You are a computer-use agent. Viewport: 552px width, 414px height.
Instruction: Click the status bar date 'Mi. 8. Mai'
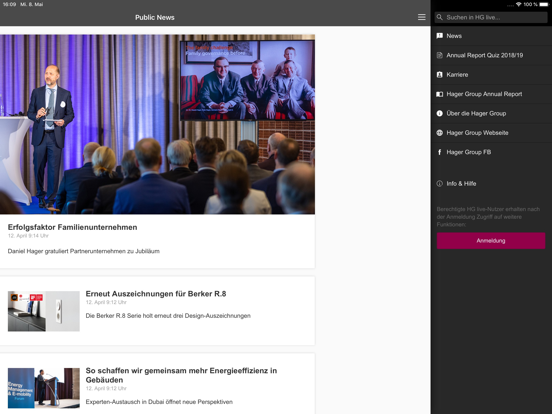click(32, 4)
